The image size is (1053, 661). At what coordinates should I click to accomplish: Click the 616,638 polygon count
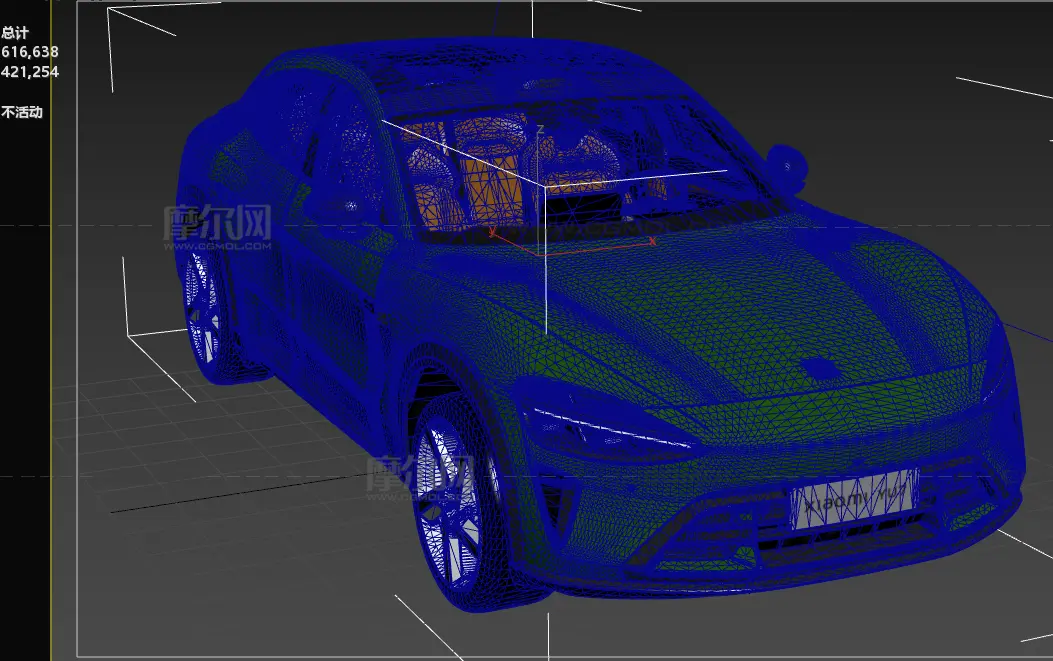pos(30,51)
